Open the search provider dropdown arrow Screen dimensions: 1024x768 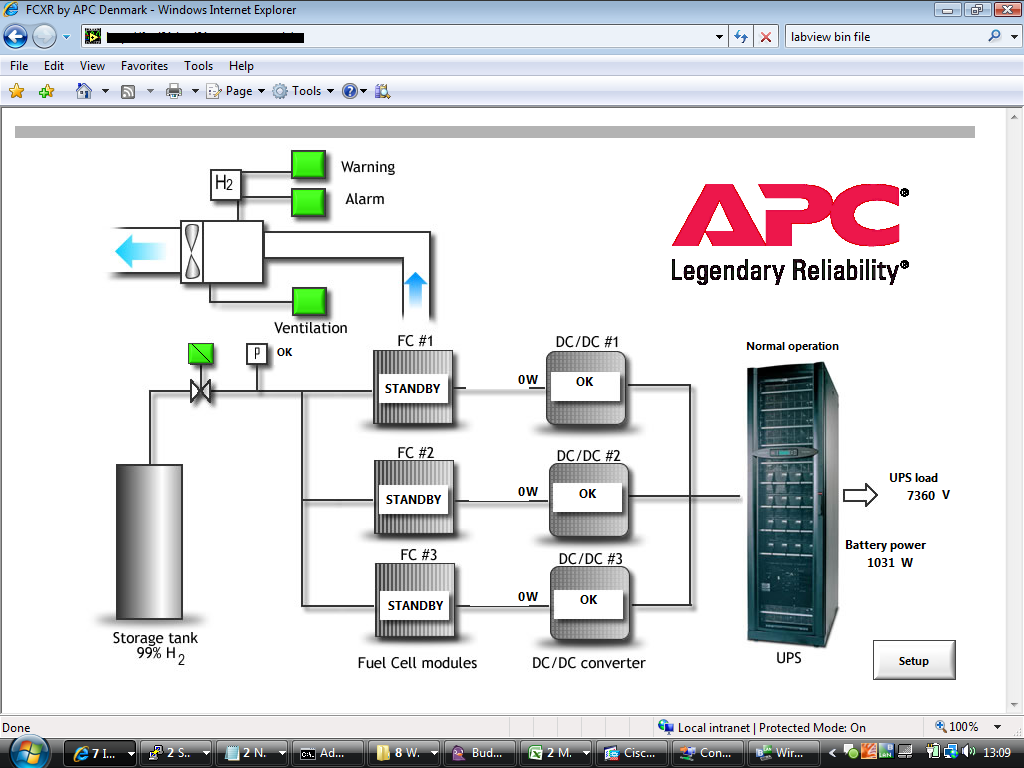pyautogui.click(x=1014, y=37)
